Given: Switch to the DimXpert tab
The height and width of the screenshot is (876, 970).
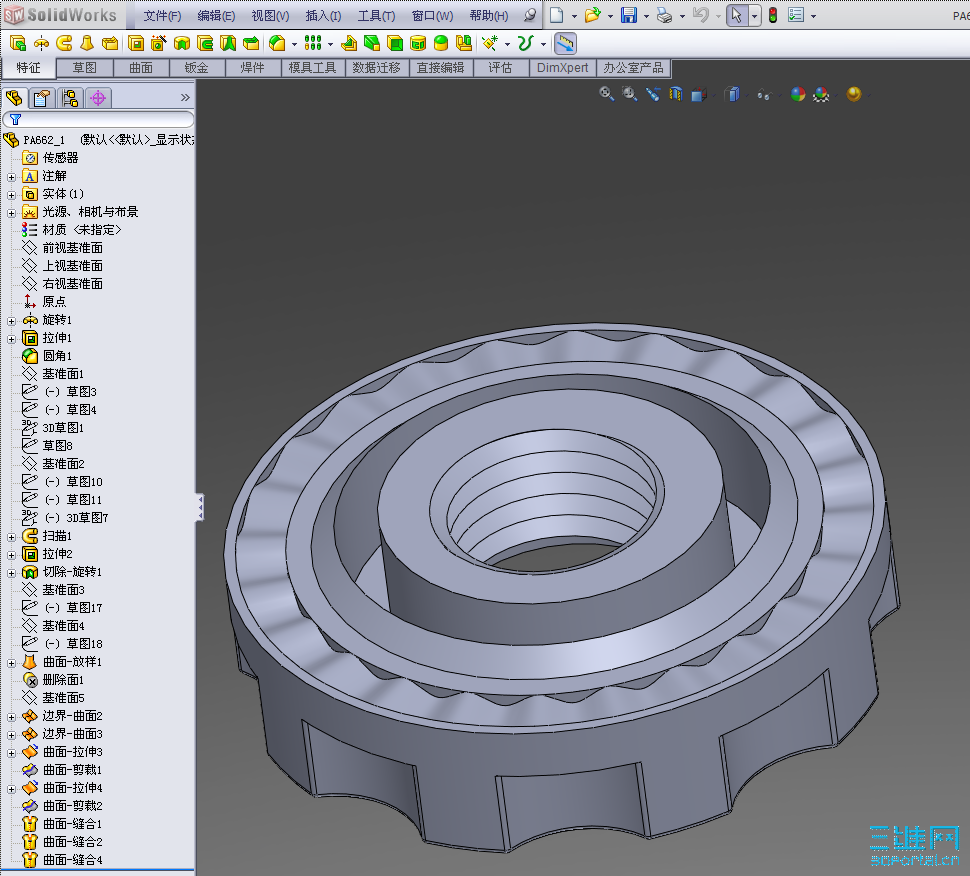Looking at the screenshot, I should (x=562, y=67).
